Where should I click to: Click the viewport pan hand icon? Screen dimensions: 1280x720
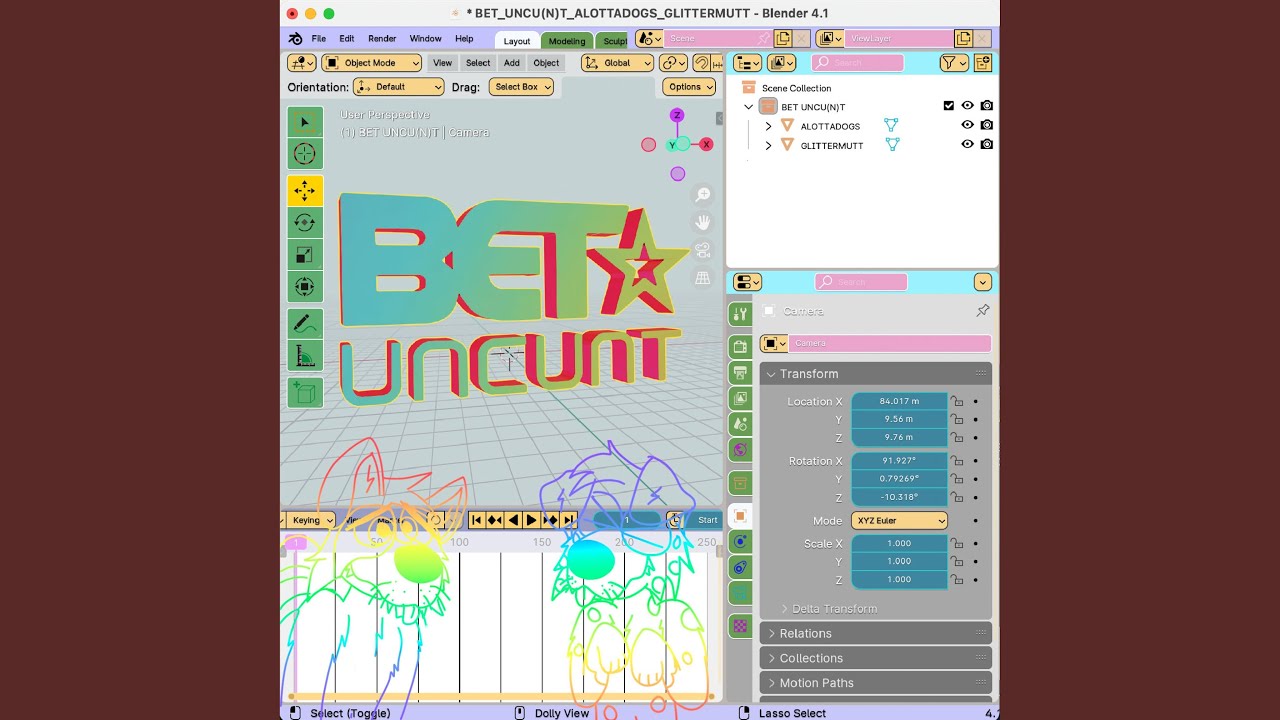click(703, 222)
